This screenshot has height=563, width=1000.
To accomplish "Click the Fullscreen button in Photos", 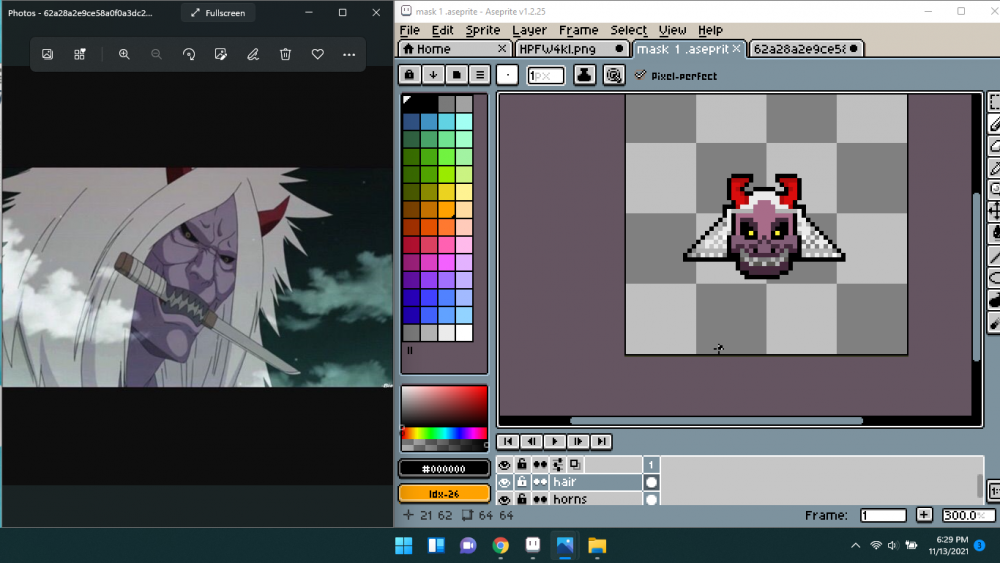I will click(218, 13).
